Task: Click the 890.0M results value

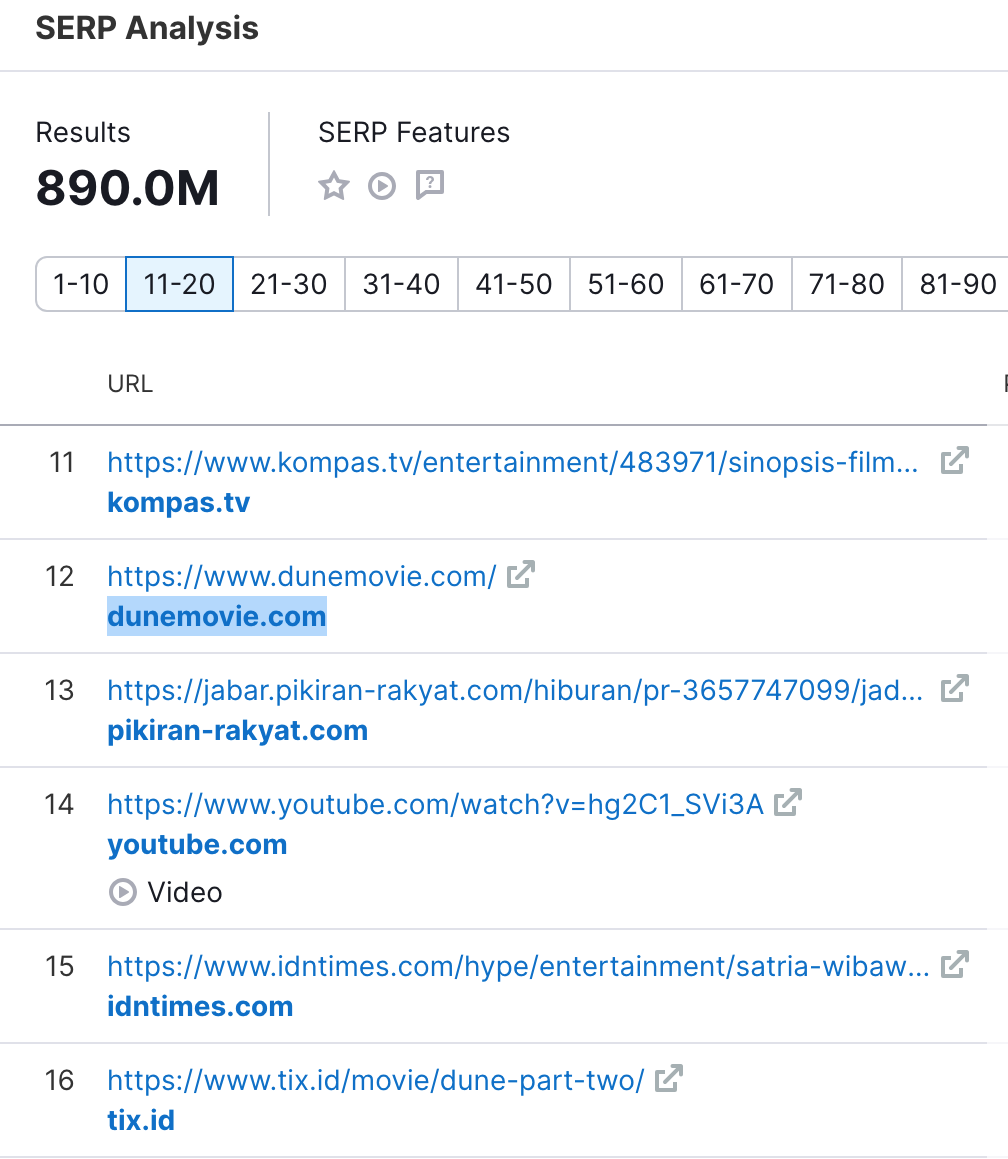Action: pos(127,188)
